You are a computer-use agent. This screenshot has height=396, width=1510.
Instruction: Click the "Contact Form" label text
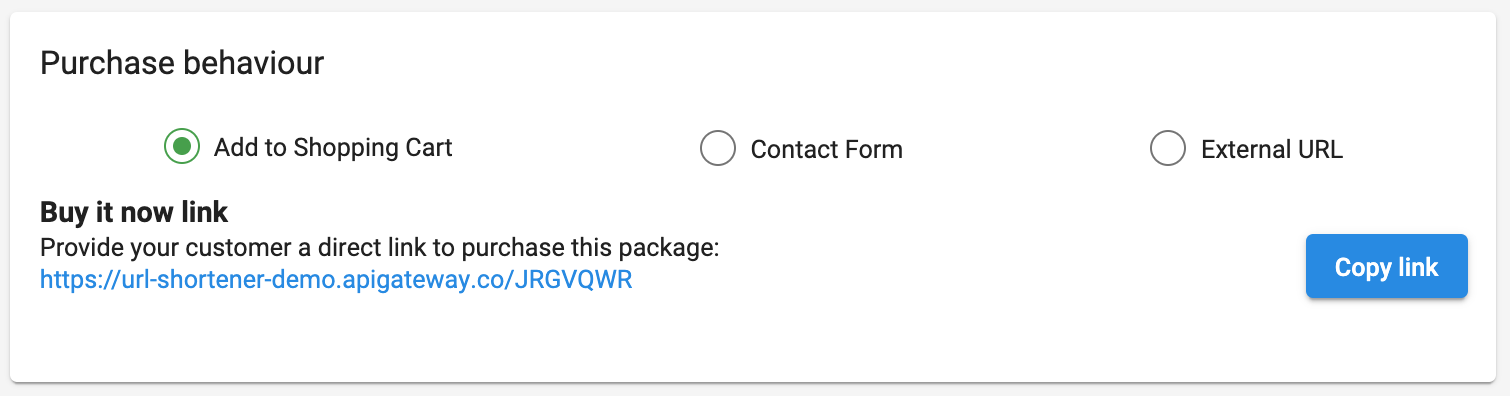tap(827, 150)
